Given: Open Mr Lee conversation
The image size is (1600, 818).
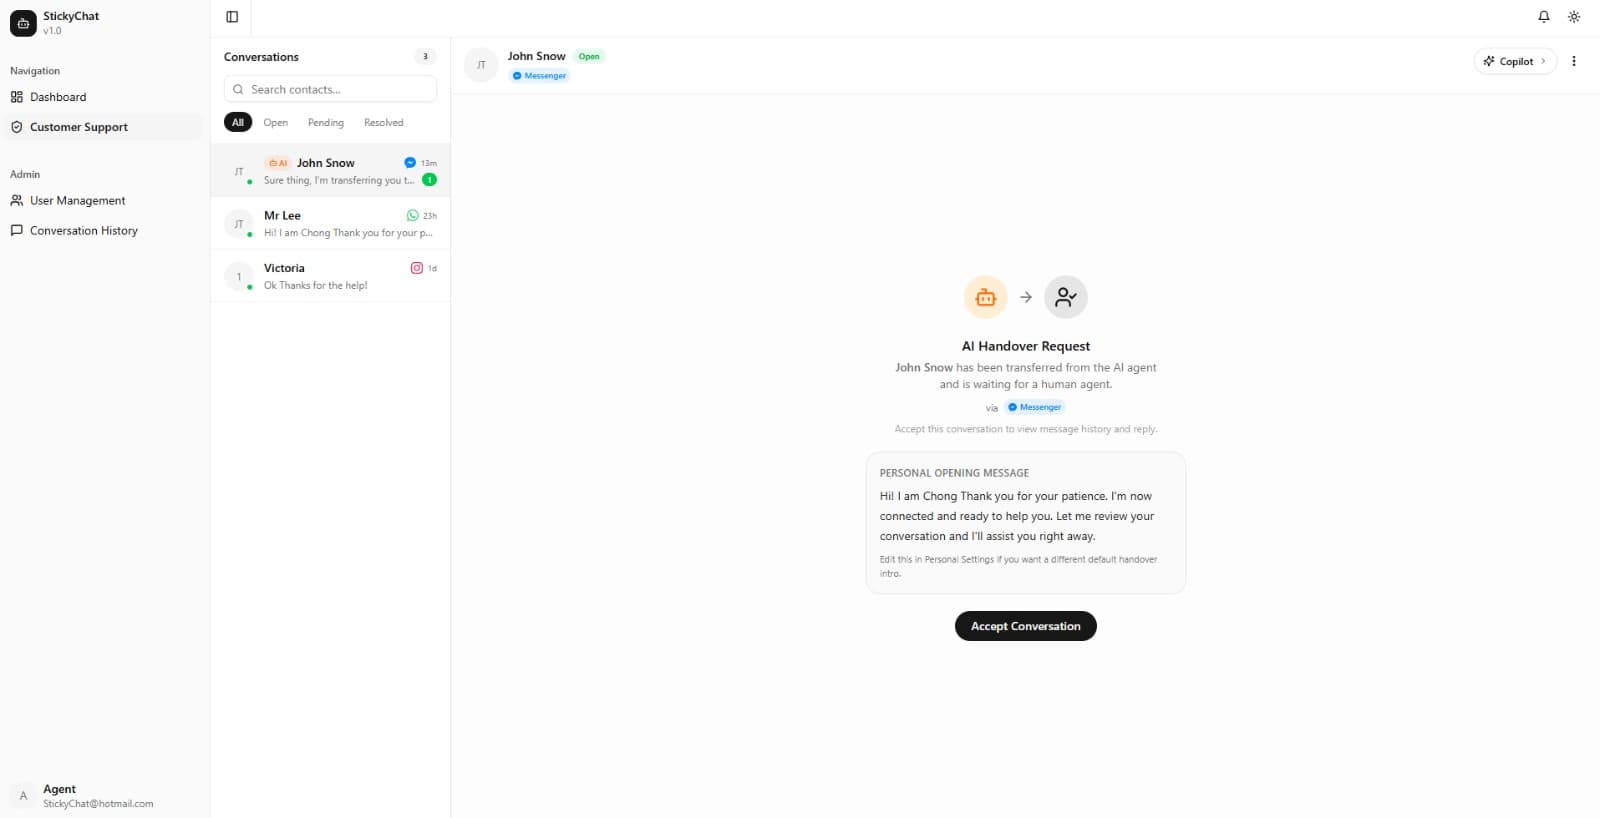Looking at the screenshot, I should (330, 224).
